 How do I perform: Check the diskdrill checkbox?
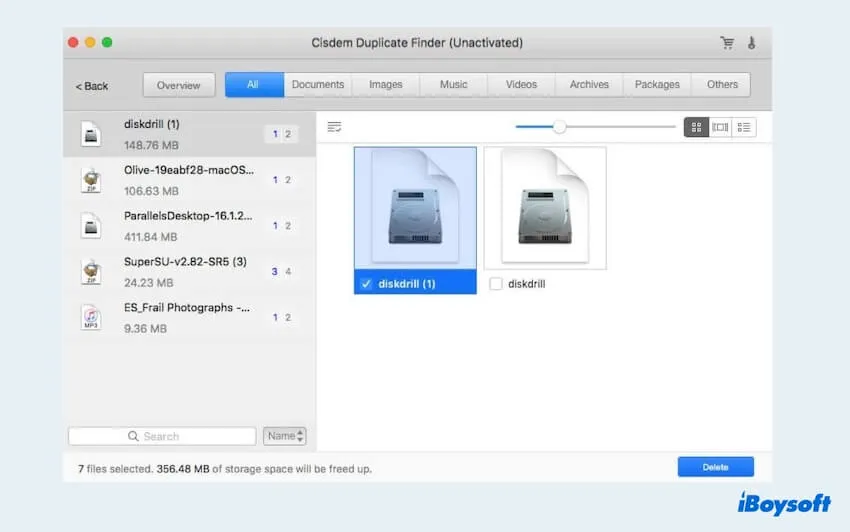pos(495,284)
